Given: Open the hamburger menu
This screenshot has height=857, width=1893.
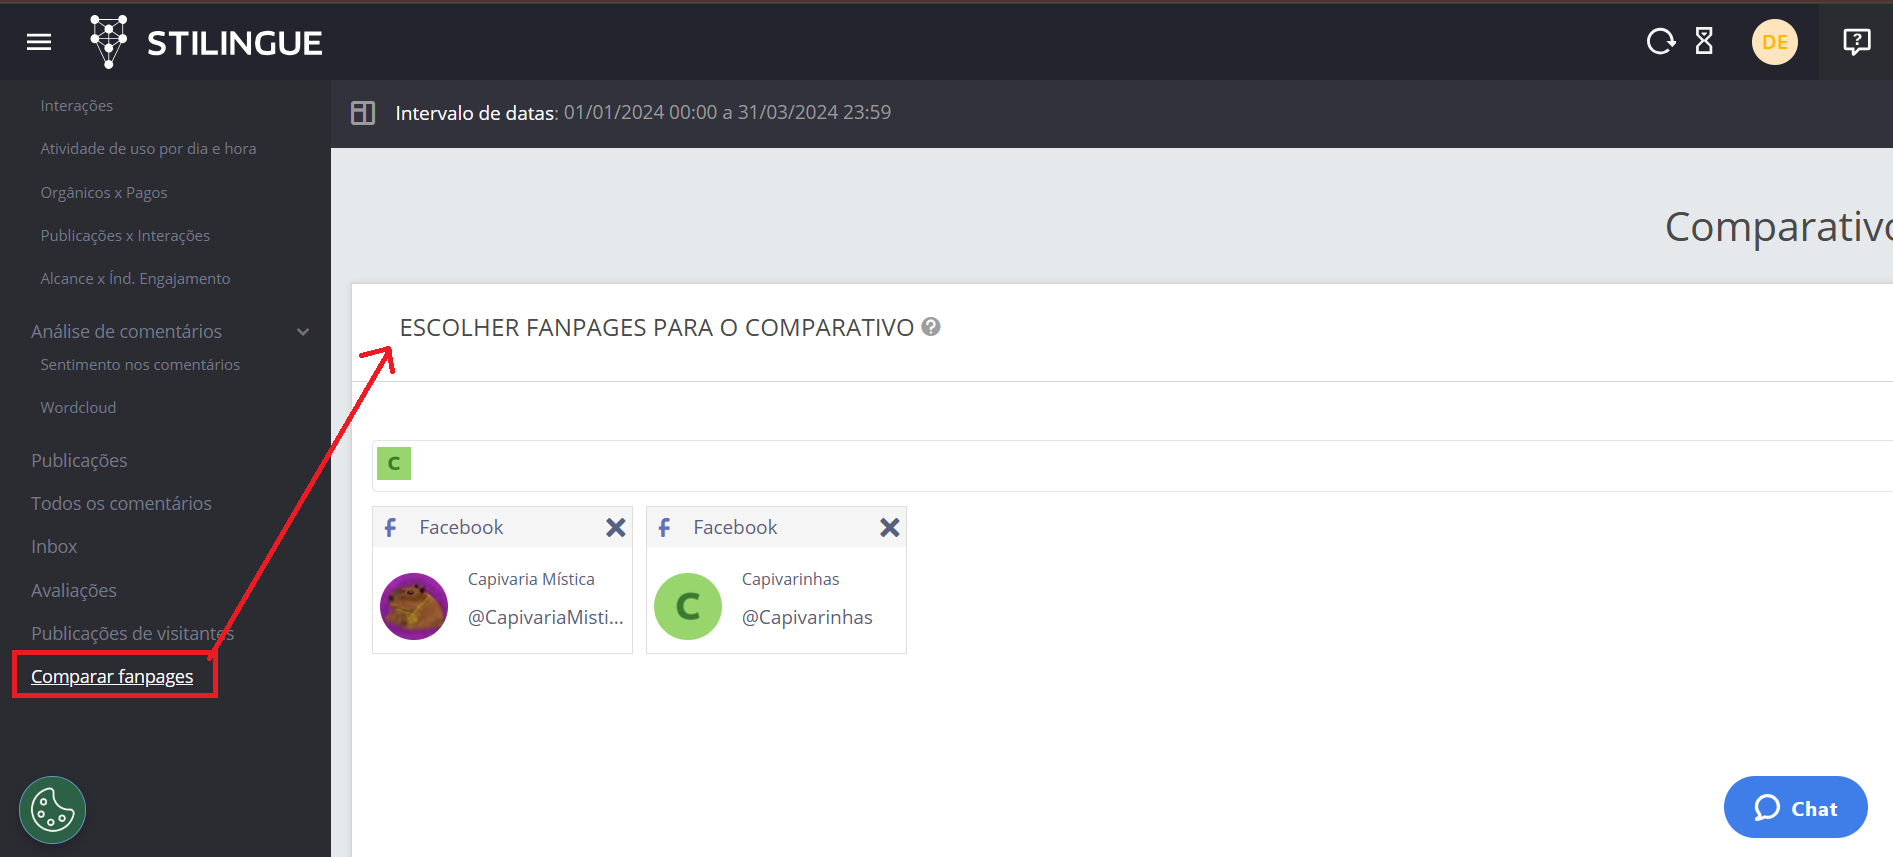Looking at the screenshot, I should pos(39,42).
